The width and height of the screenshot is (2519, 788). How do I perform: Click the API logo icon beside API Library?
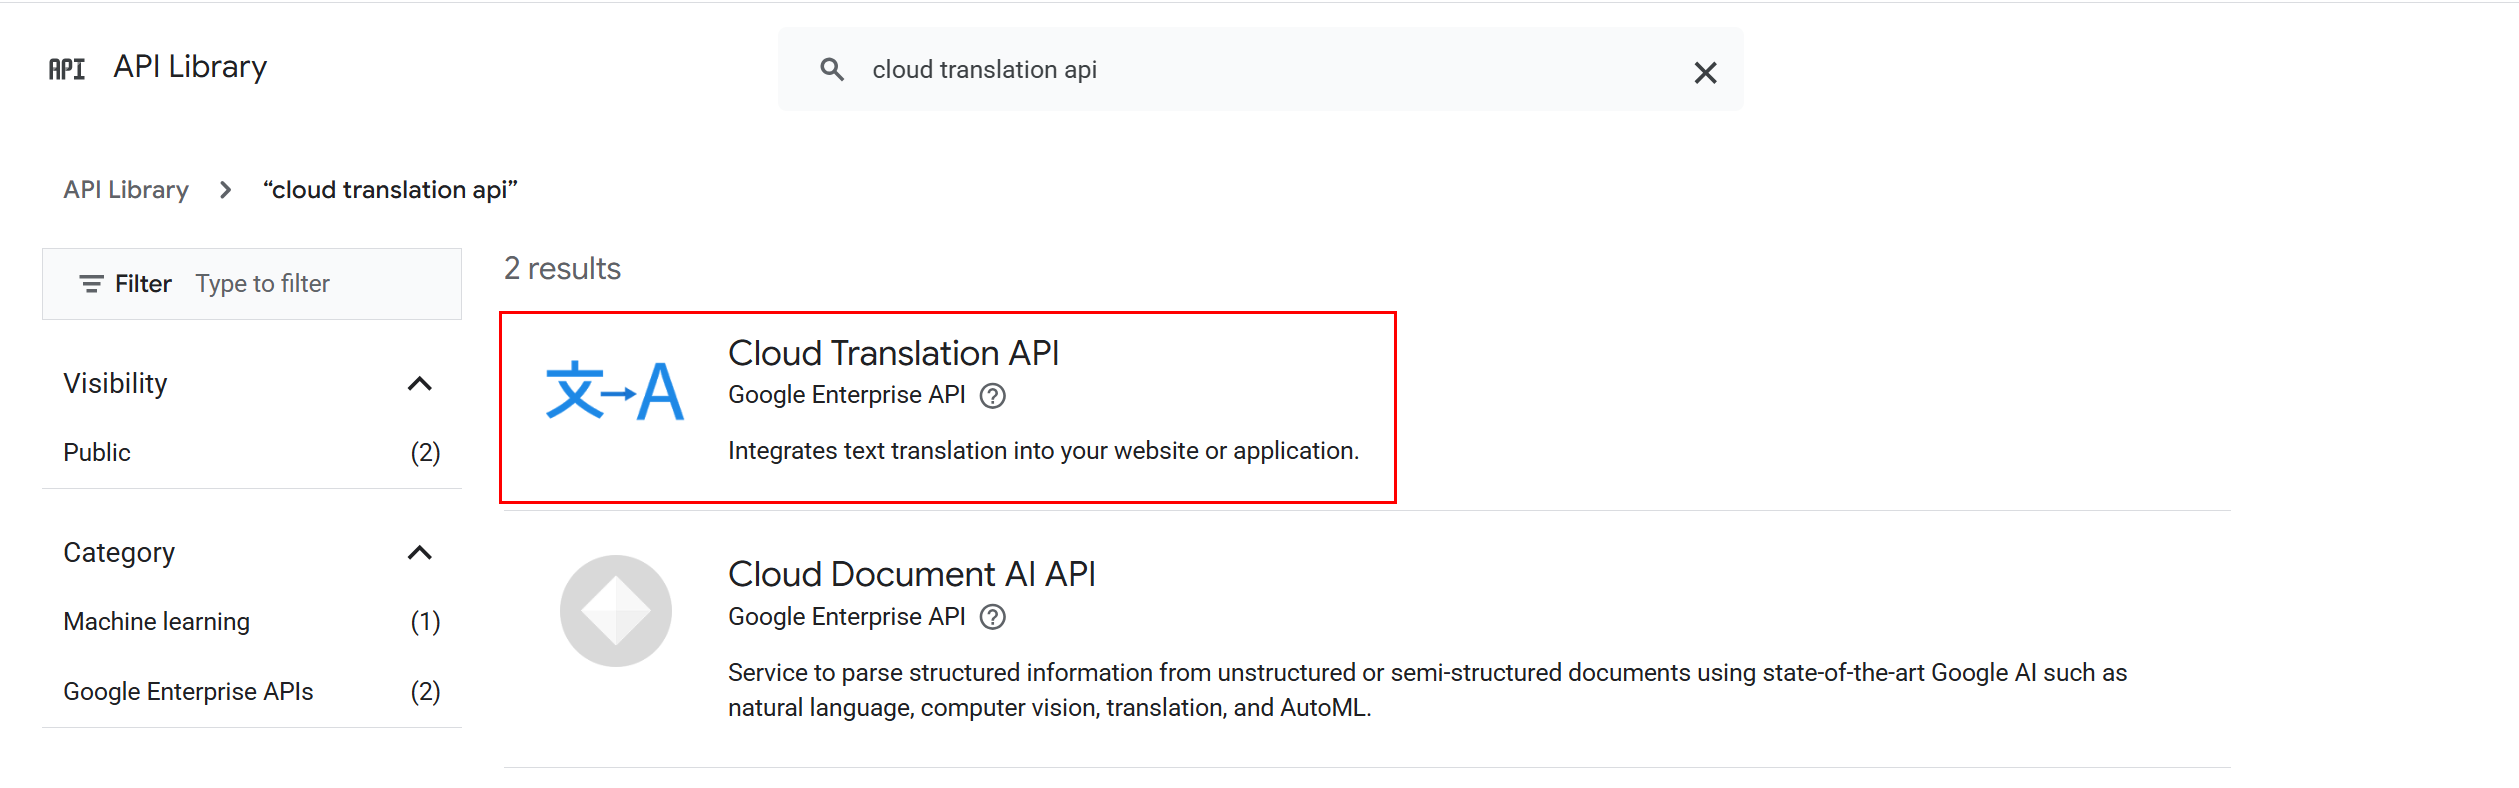pyautogui.click(x=67, y=68)
